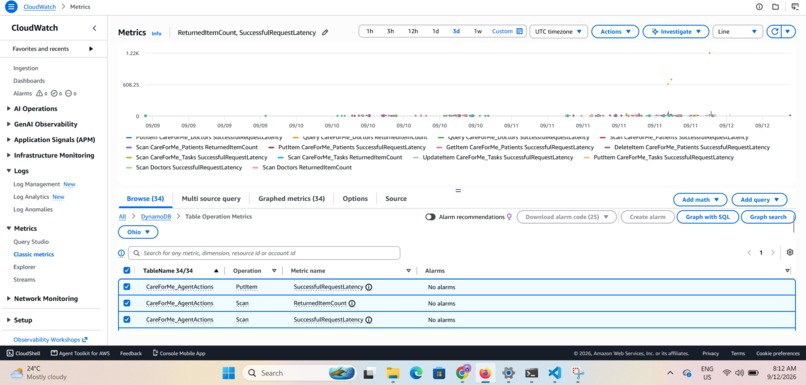The width and height of the screenshot is (806, 385).
Task: Open the Line graph type dropdown
Action: coord(738,31)
